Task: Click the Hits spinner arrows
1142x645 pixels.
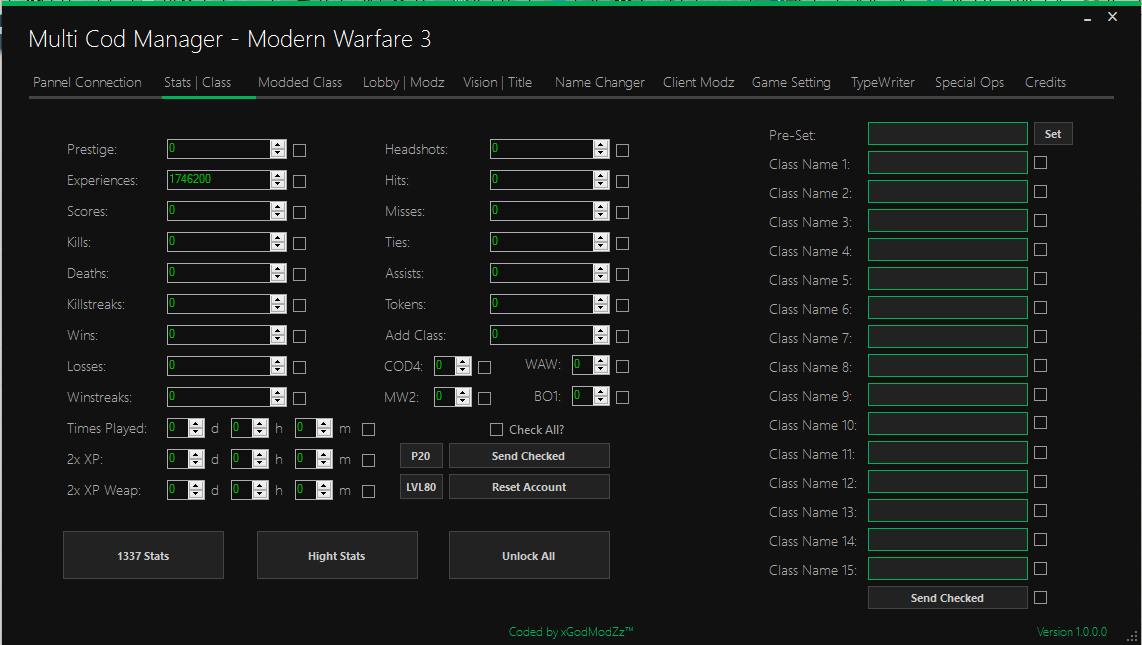Action: click(601, 180)
